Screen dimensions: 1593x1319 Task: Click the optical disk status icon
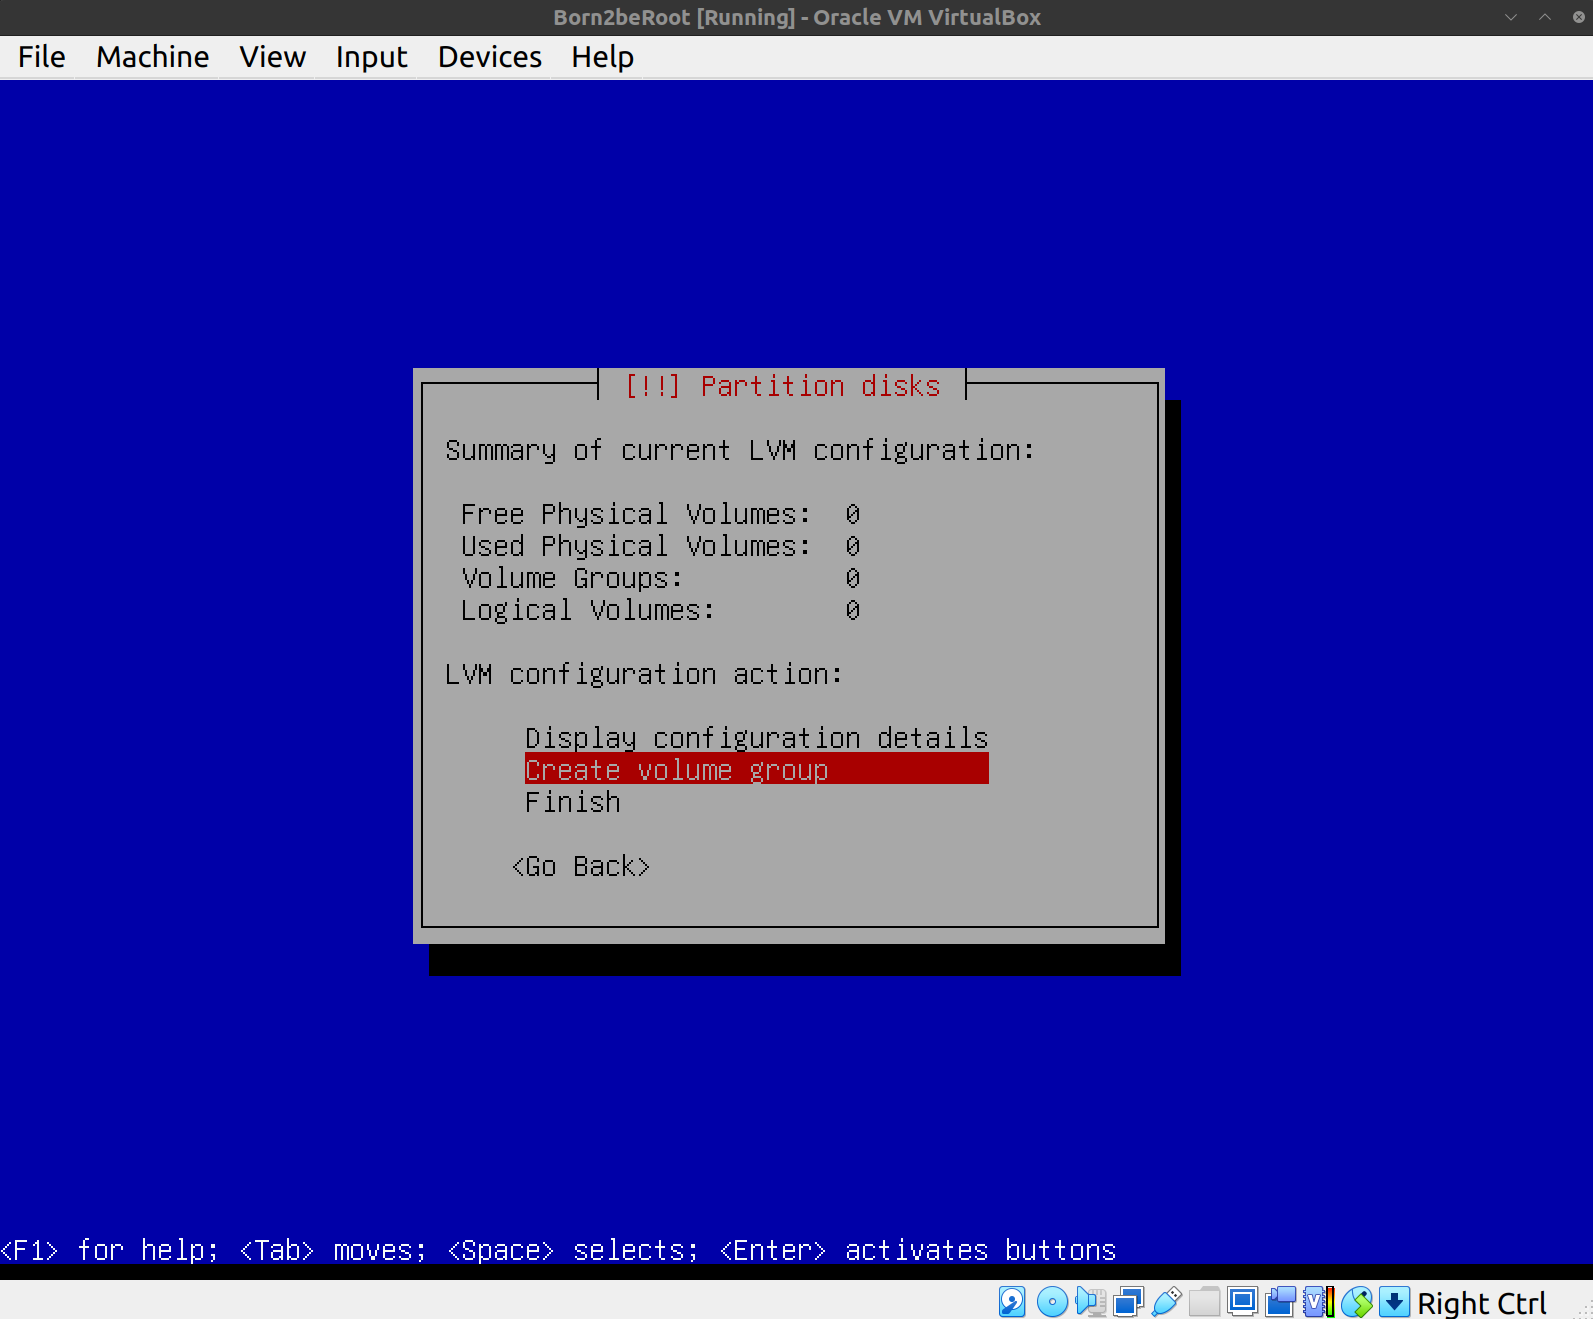(x=1052, y=1302)
